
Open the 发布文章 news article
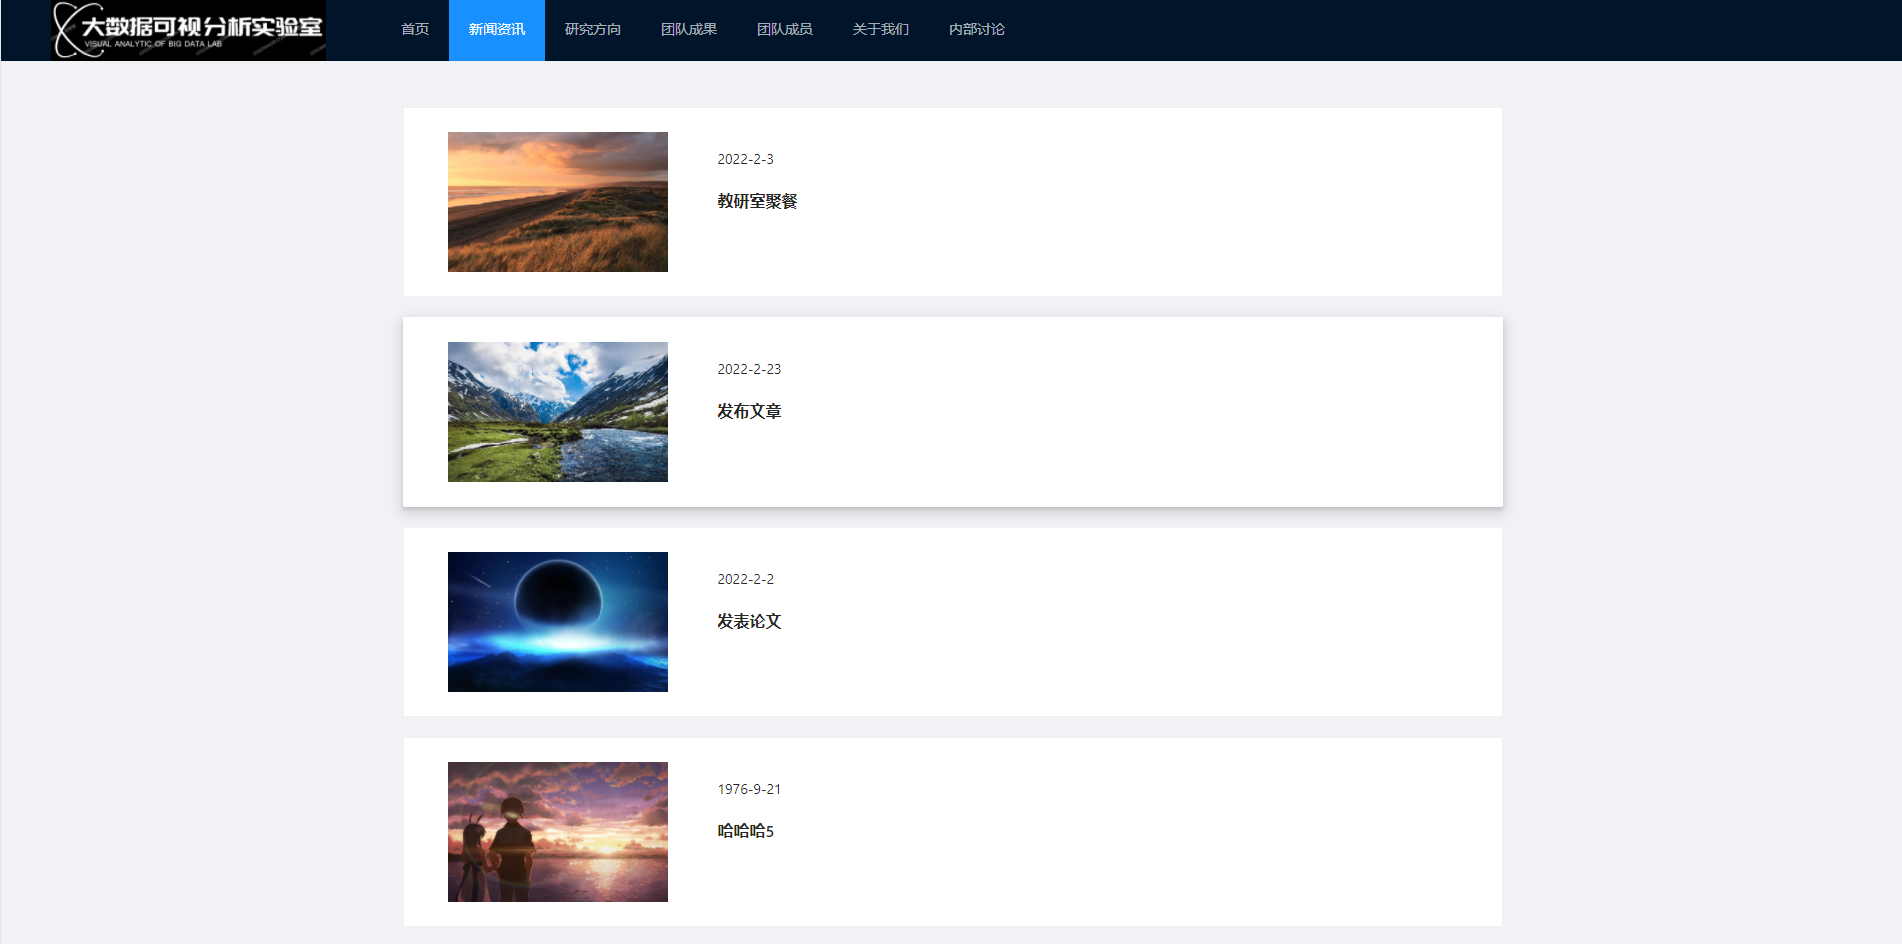click(x=750, y=411)
